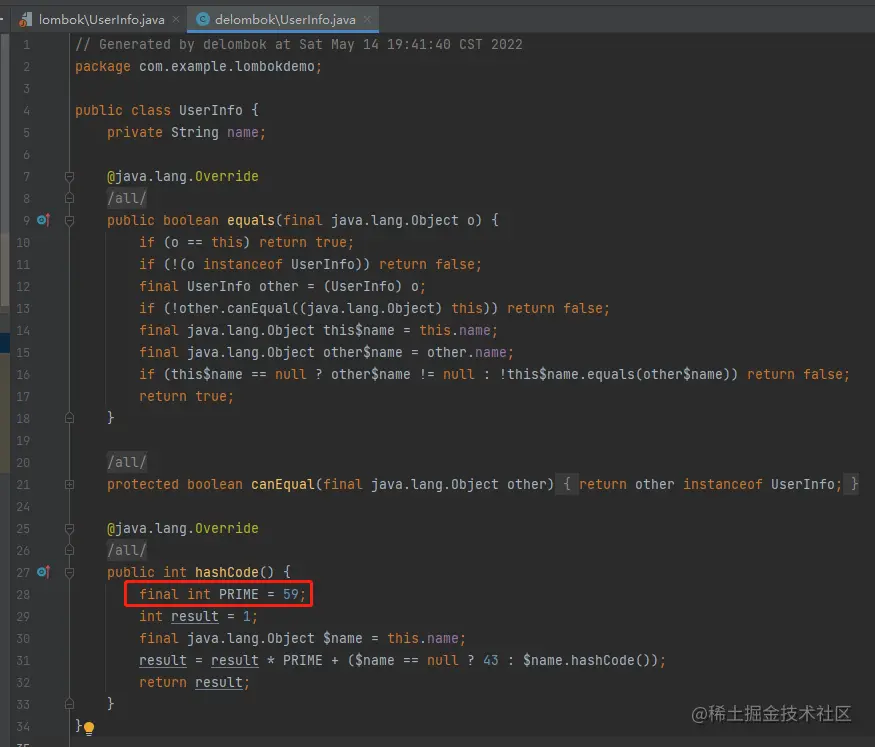Collapse fold marker at line 25 annotation
Screen dimensions: 875x747
click(69, 528)
